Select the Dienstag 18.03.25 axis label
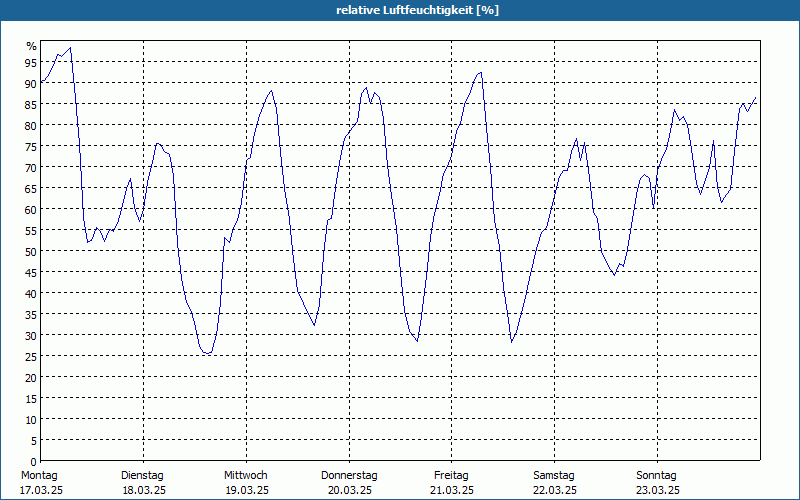The image size is (800, 500). [143, 483]
